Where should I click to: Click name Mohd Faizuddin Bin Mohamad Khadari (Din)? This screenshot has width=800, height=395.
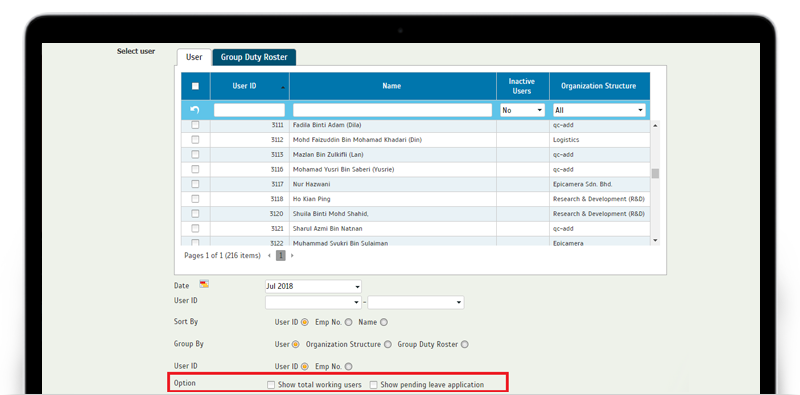pyautogui.click(x=357, y=139)
